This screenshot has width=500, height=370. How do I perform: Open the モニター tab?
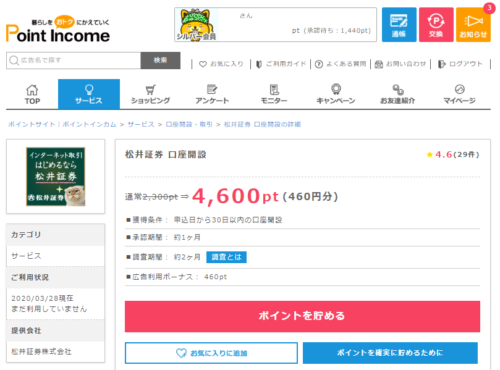click(274, 94)
